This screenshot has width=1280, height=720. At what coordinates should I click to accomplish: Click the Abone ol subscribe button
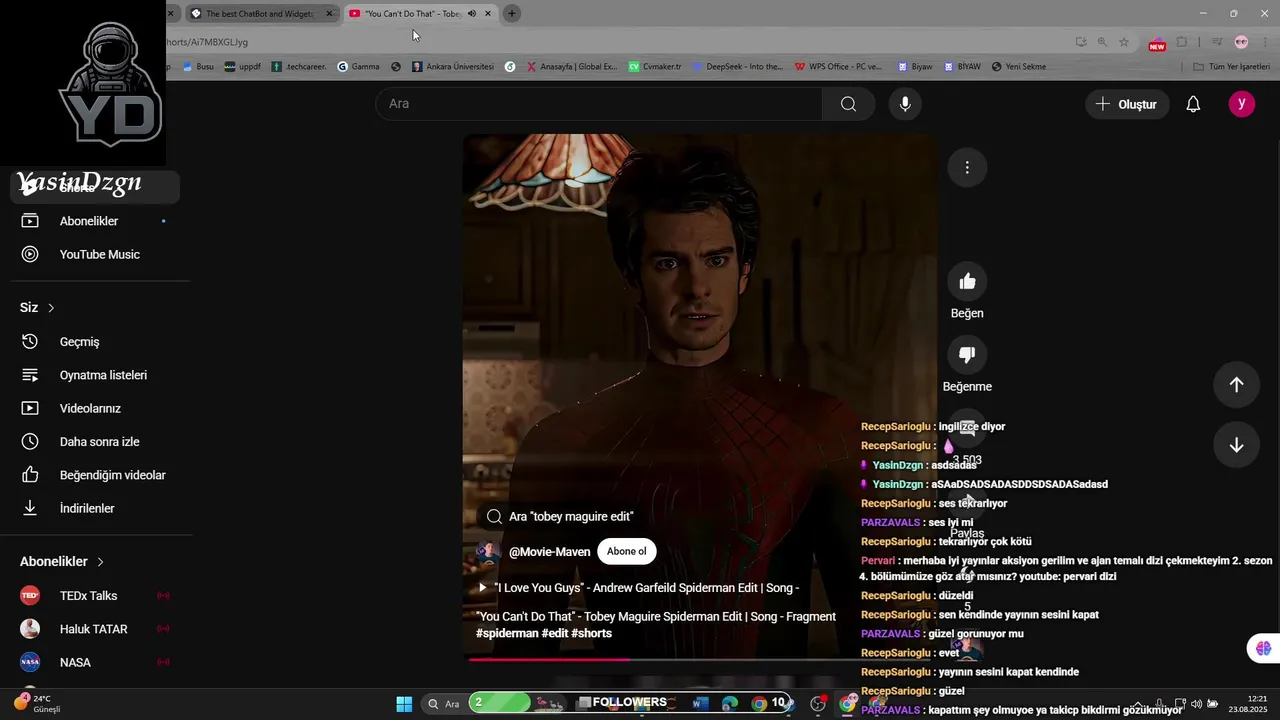(x=627, y=552)
